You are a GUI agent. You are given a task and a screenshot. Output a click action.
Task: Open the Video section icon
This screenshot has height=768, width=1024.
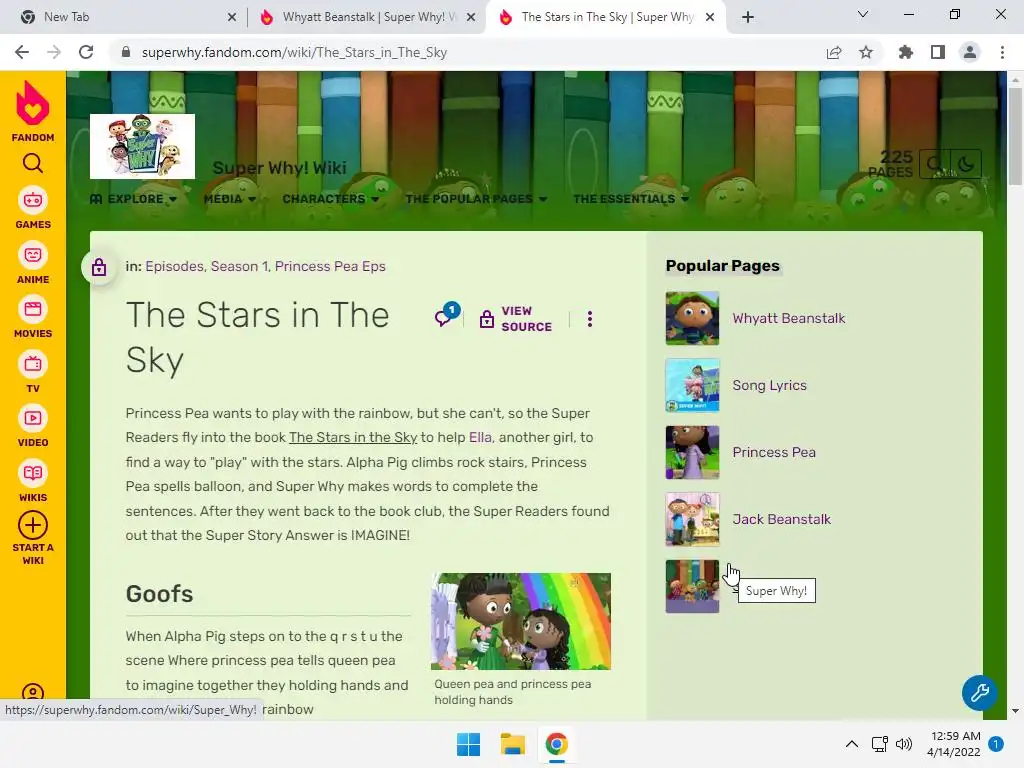tap(33, 418)
